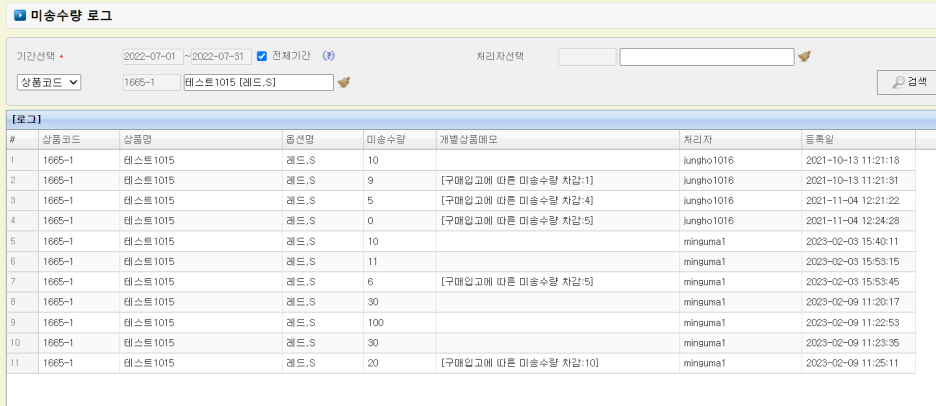Image resolution: width=936 pixels, height=406 pixels.
Task: Click date 2021-11-04 12:24:28
Action: [852, 221]
